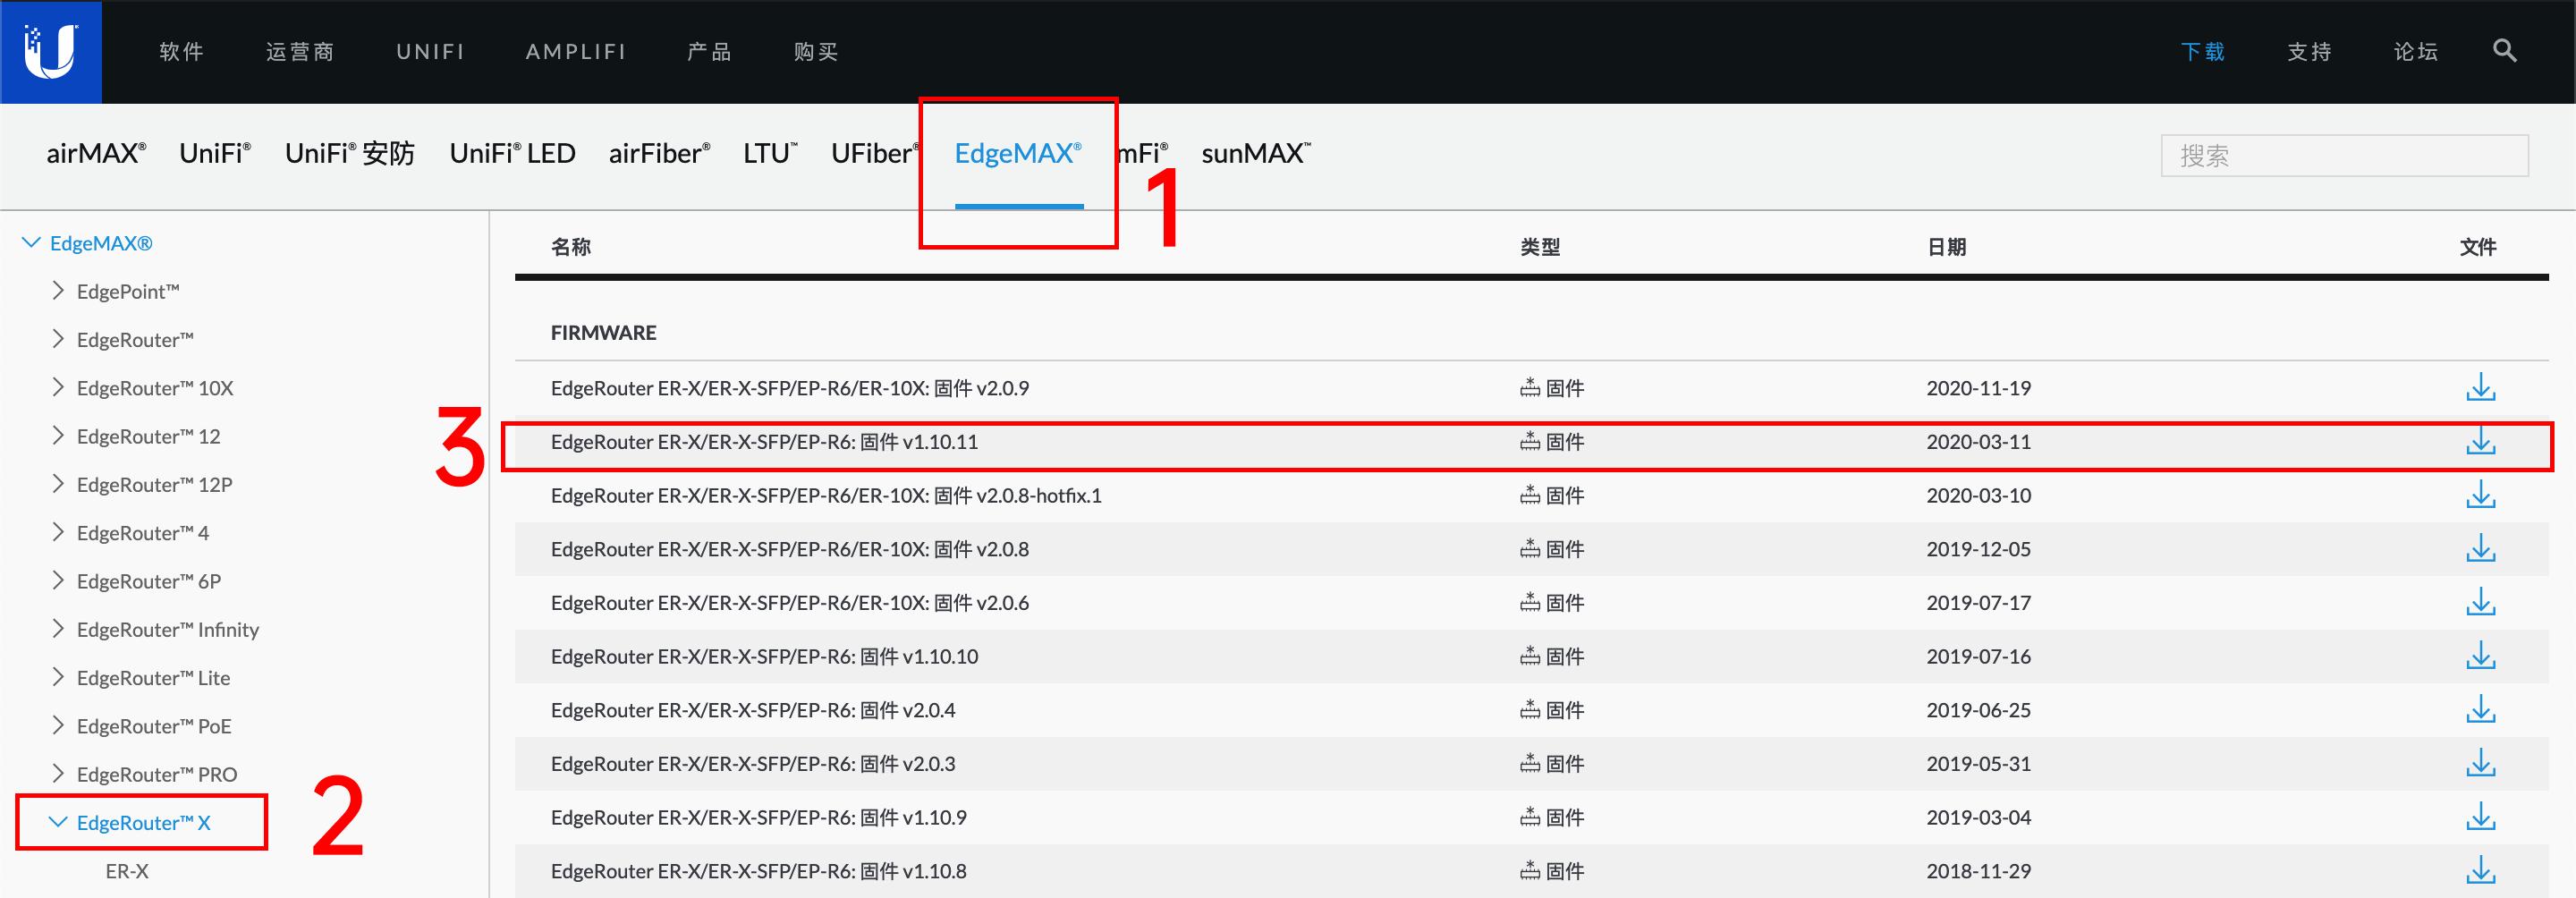2576x898 pixels.
Task: Click the 固件 type icon on v2.0.4 row
Action: click(x=1530, y=710)
